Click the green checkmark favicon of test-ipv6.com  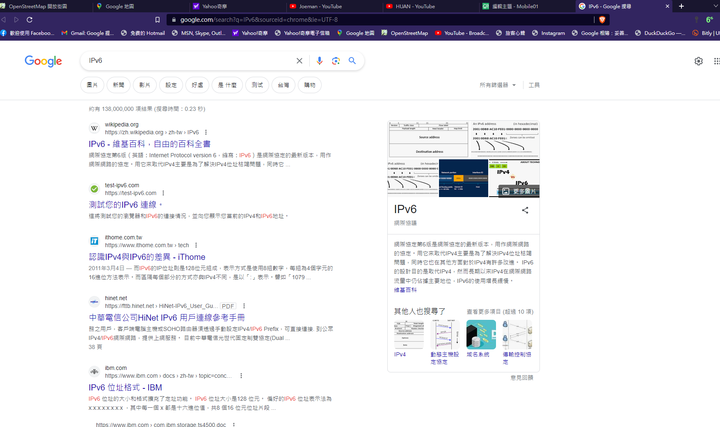click(x=94, y=189)
